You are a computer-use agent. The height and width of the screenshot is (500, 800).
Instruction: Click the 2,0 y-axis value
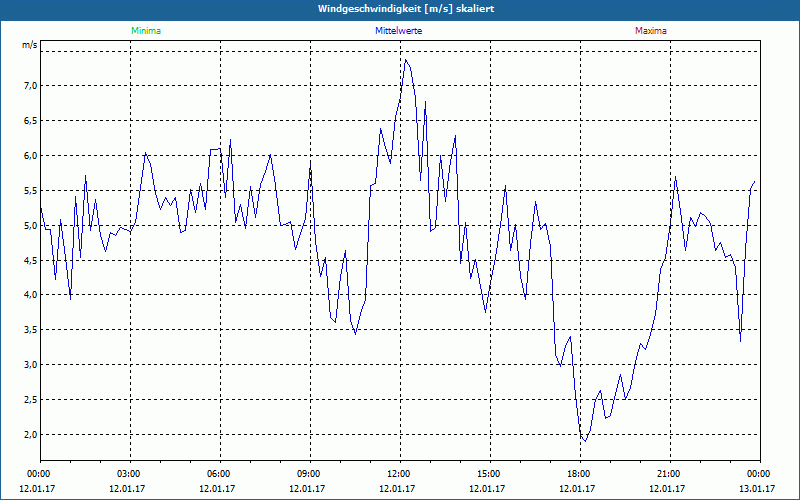(x=31, y=435)
